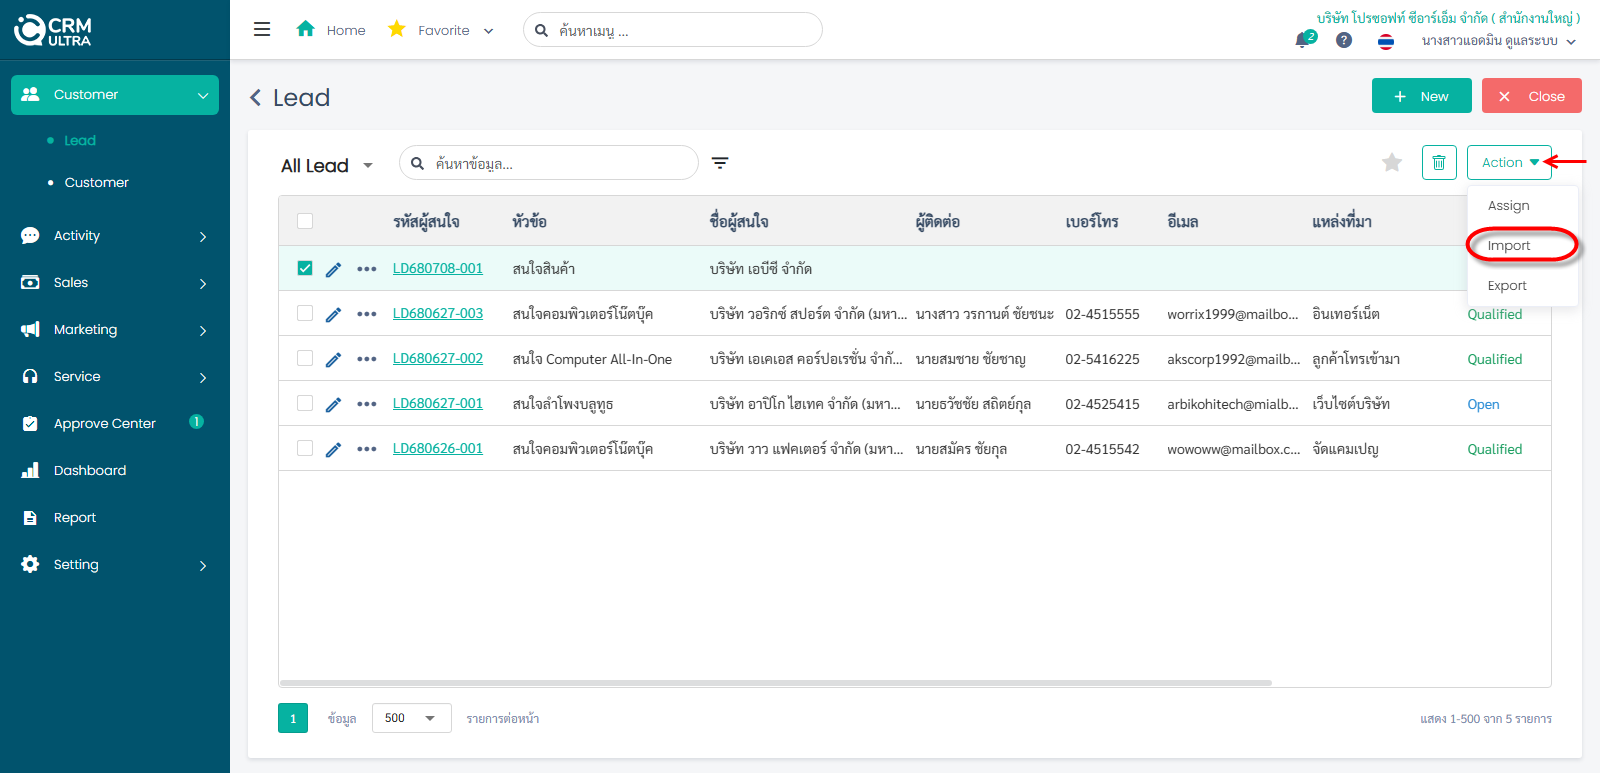Click the Thai flag language icon
Image resolution: width=1600 pixels, height=773 pixels.
tap(1386, 41)
